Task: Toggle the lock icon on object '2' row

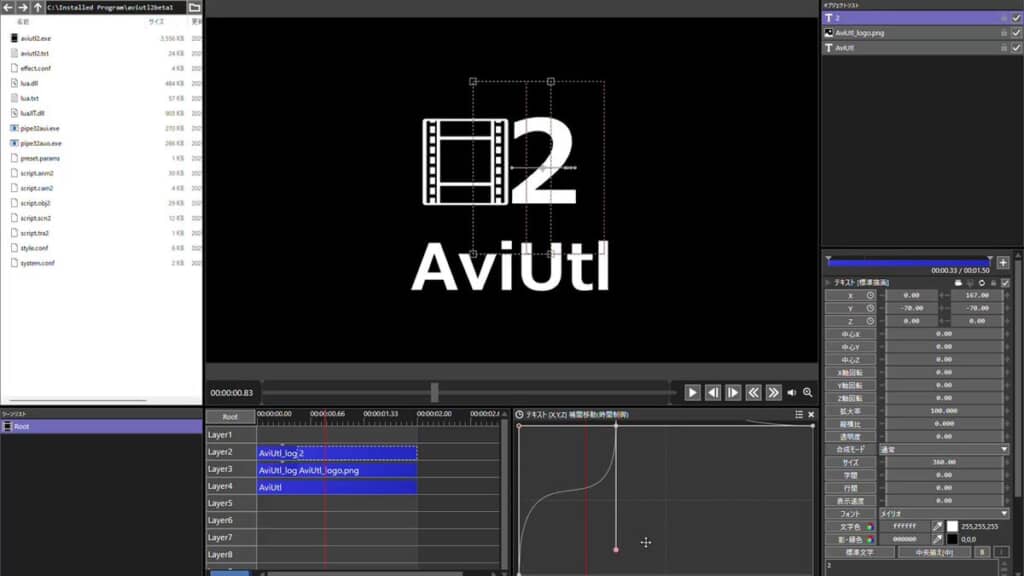Action: [1004, 18]
